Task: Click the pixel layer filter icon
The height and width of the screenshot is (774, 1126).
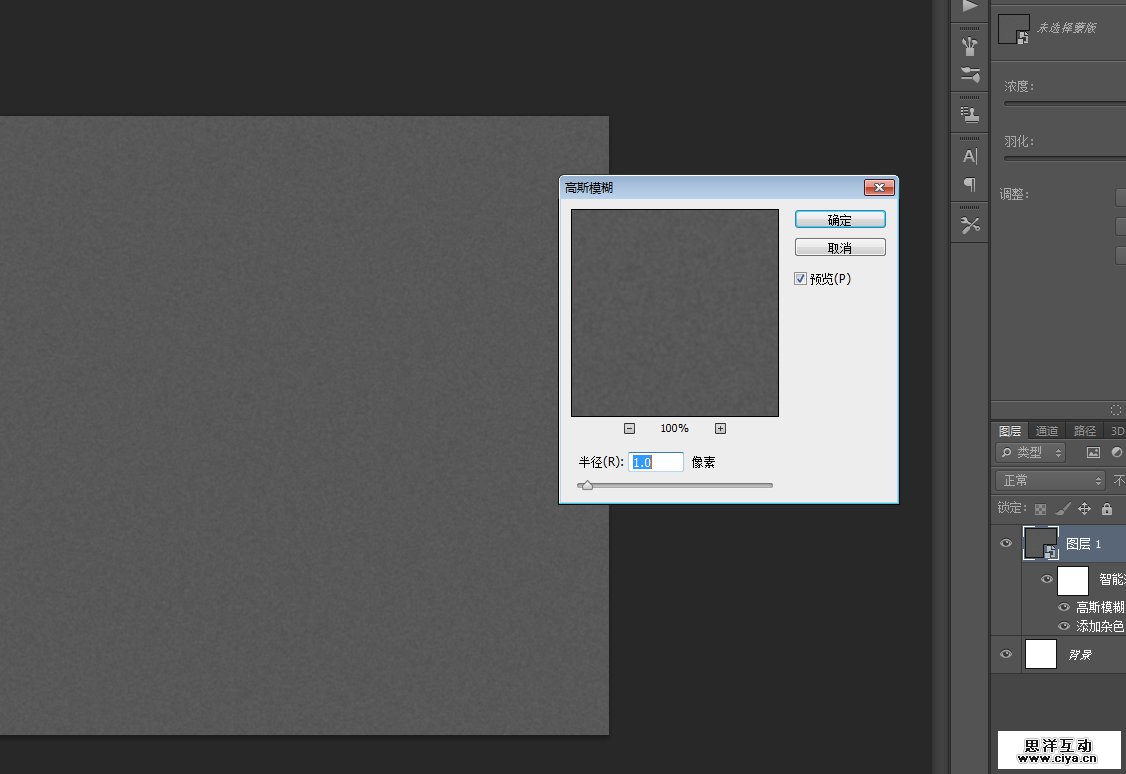Action: click(1093, 452)
